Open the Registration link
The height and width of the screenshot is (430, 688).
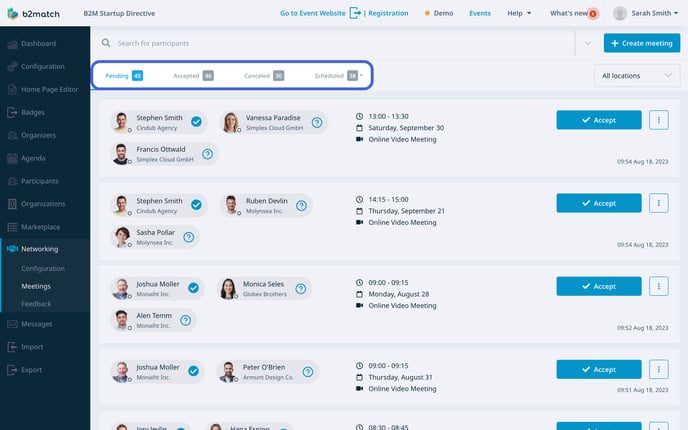click(388, 13)
